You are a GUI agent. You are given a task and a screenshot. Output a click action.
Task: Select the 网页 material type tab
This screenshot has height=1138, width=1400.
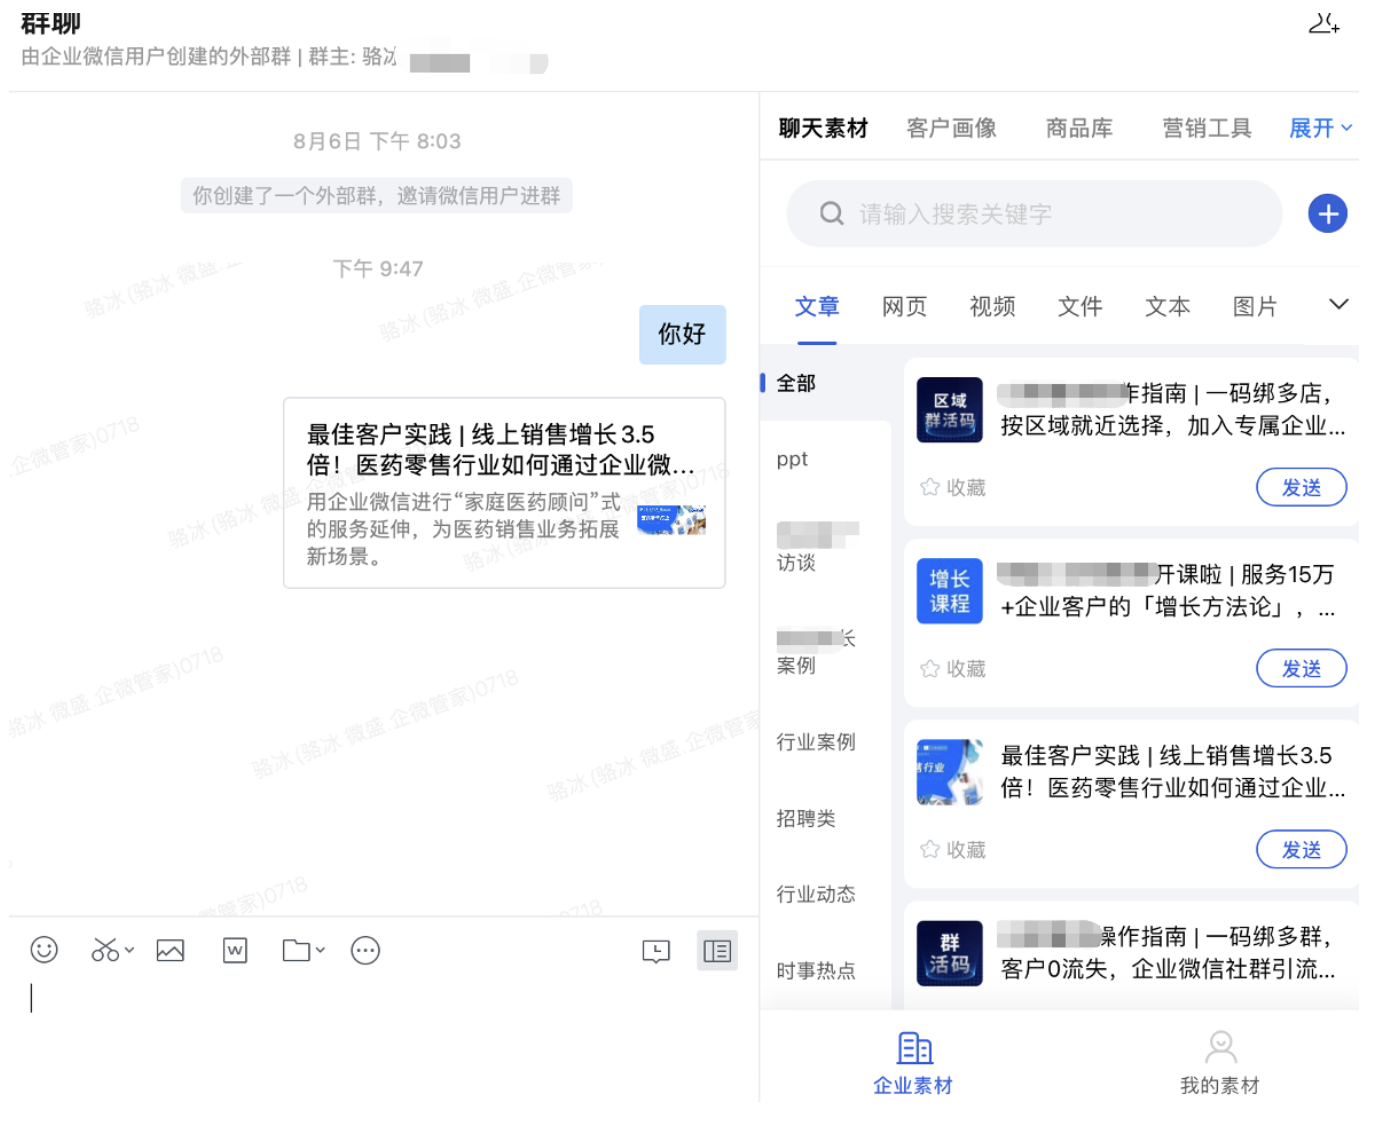905,307
